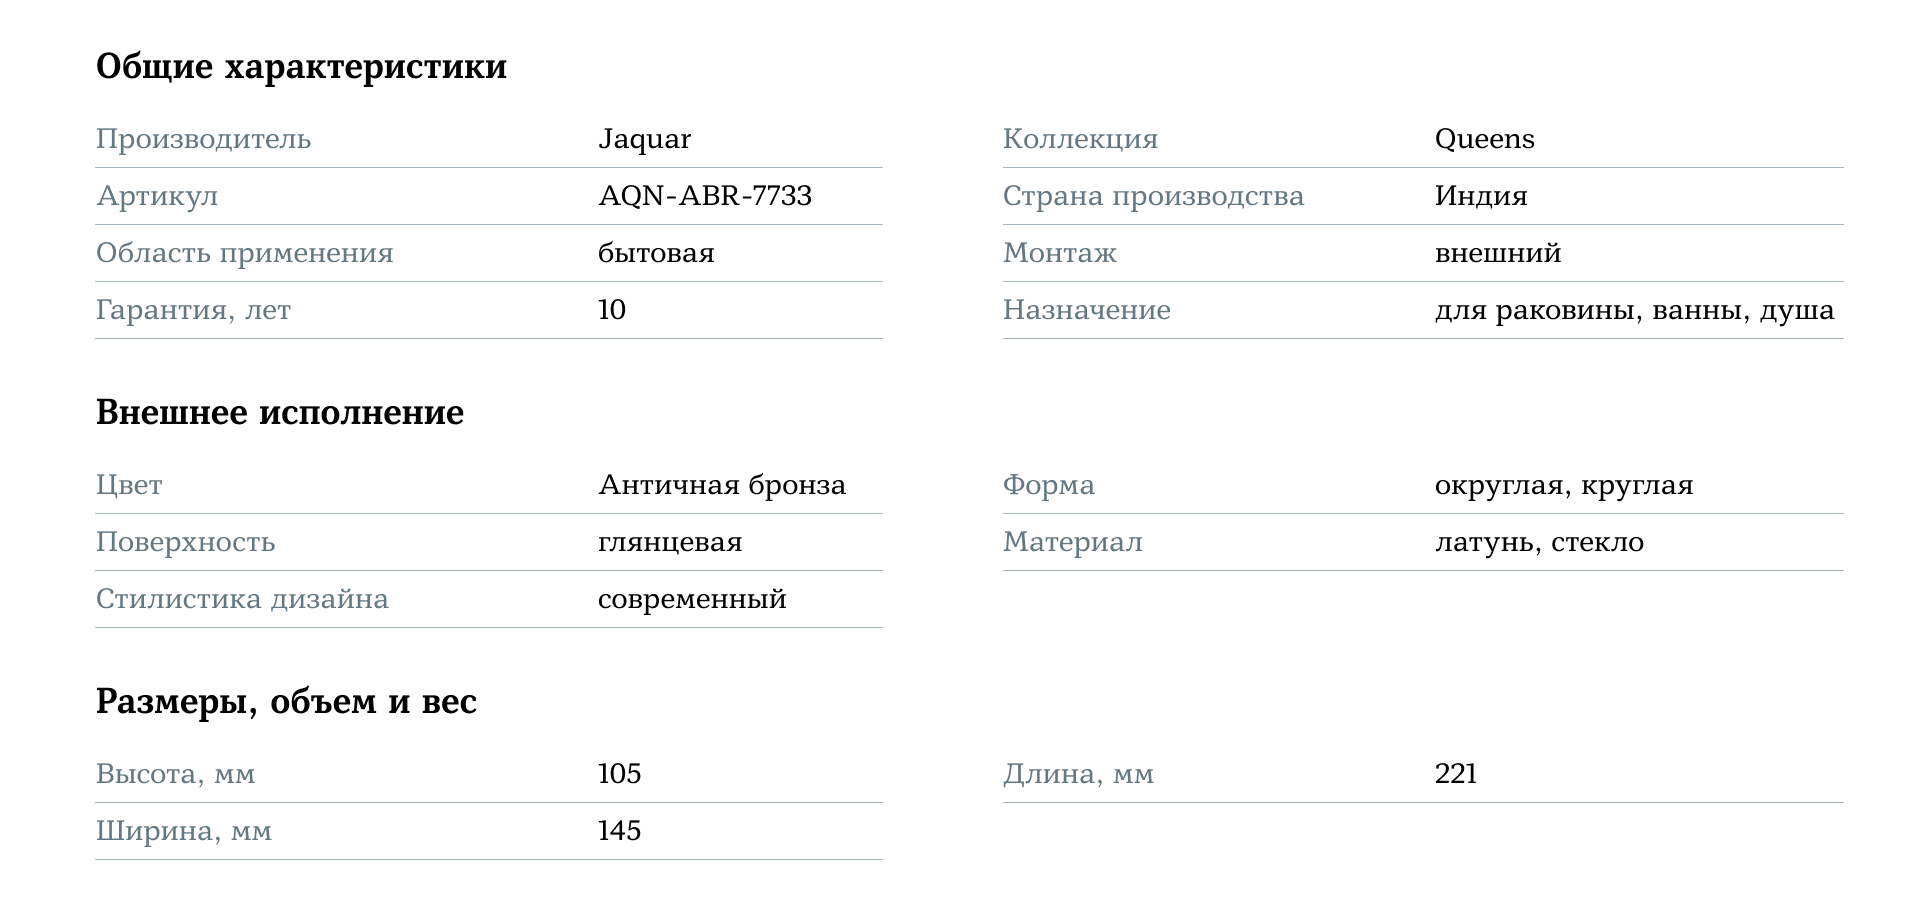1920x903 pixels.
Task: Click the 'Область применения' label
Action: click(x=245, y=253)
